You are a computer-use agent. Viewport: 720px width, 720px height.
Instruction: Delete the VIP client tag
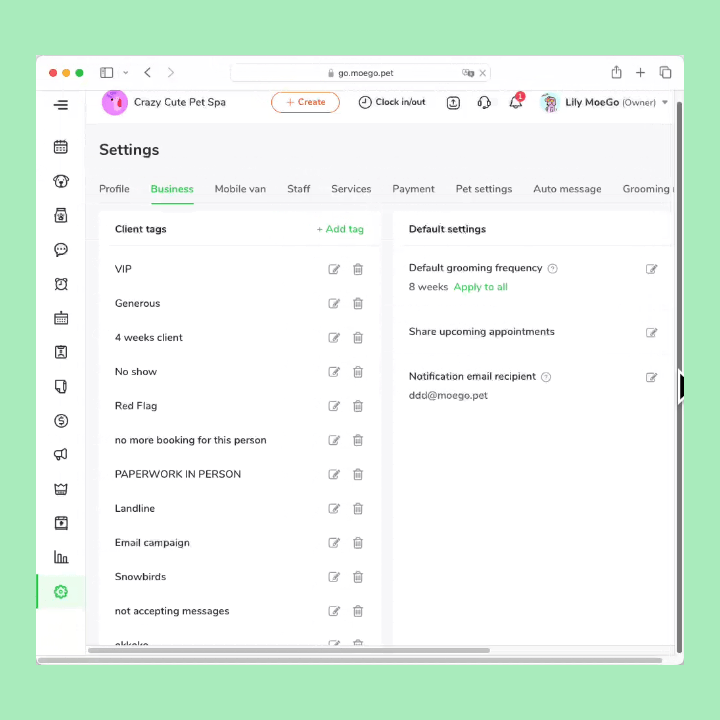pyautogui.click(x=358, y=269)
